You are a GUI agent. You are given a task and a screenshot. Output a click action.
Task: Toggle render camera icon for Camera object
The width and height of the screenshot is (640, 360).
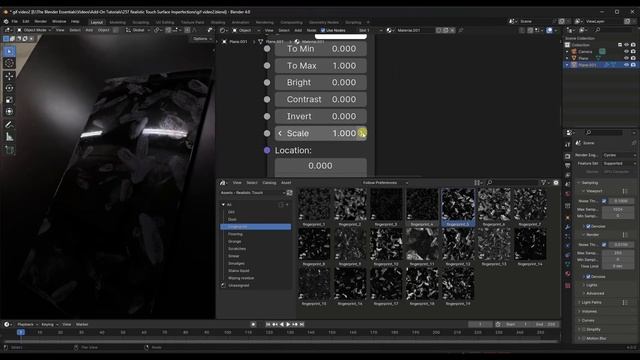coord(633,51)
